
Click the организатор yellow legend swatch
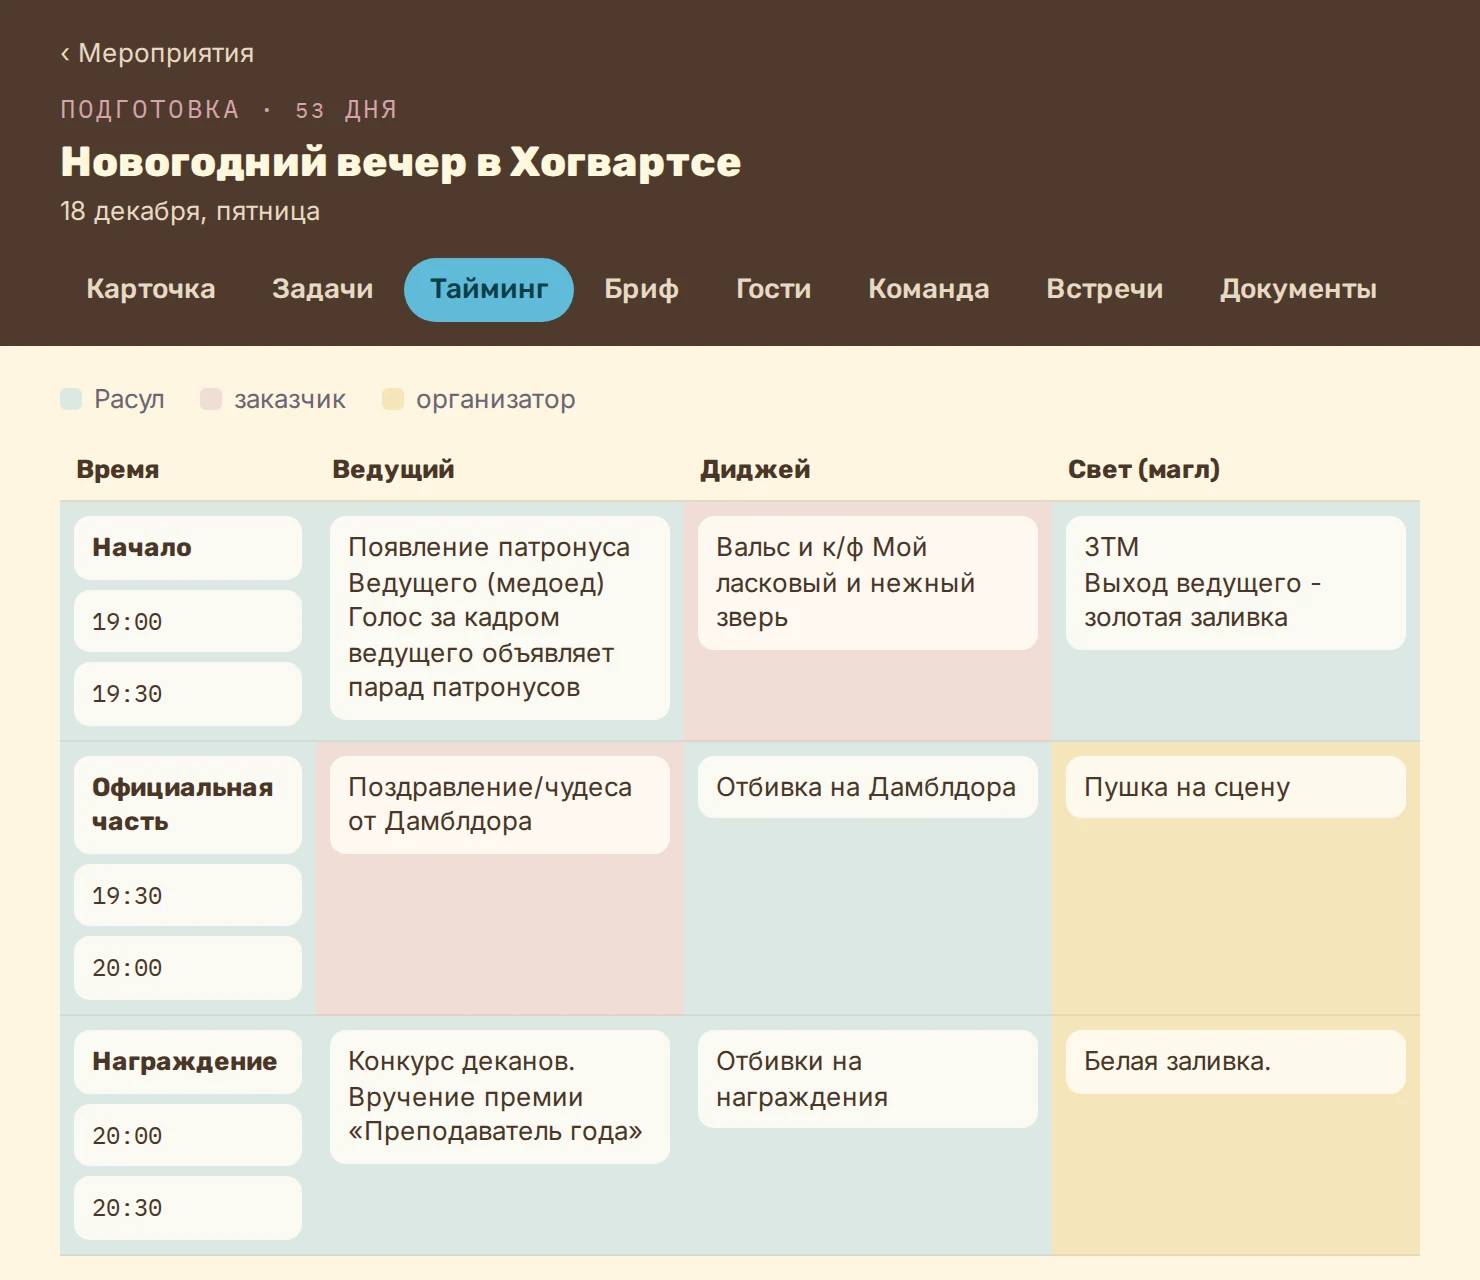(x=393, y=399)
